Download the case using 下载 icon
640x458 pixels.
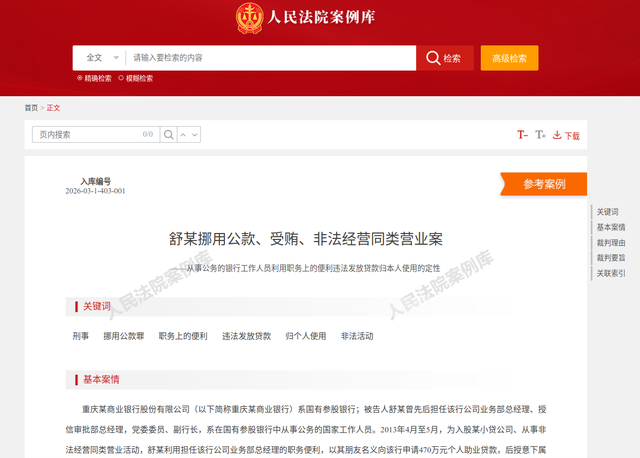click(x=566, y=135)
